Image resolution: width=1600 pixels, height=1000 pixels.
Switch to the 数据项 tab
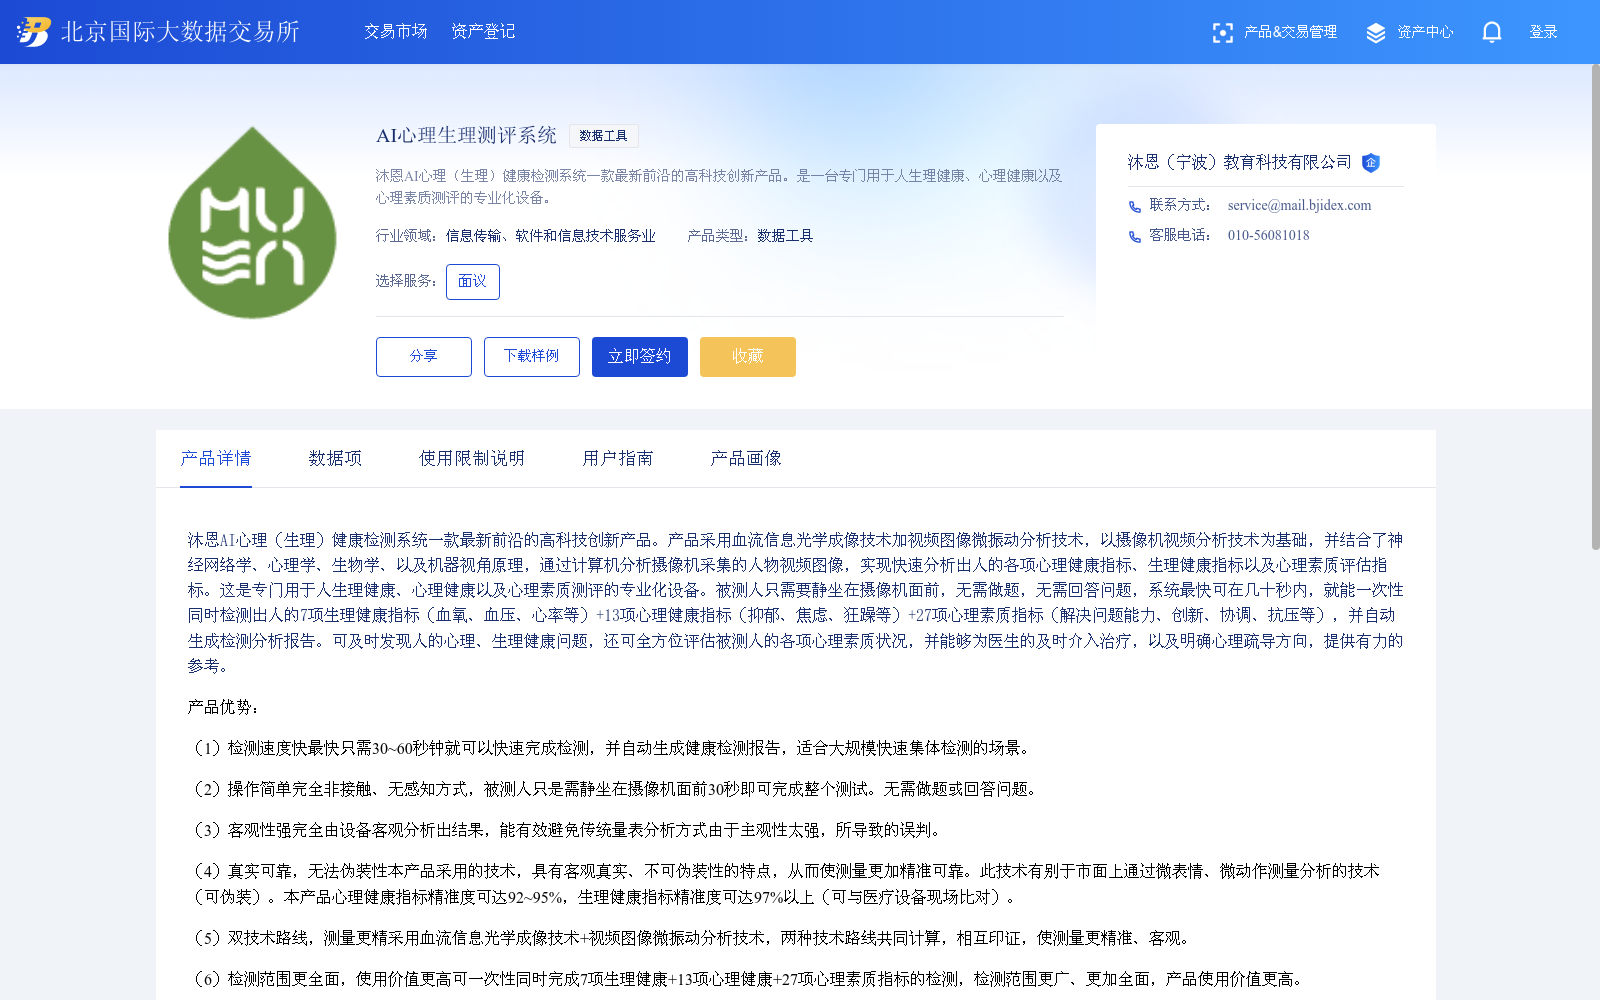click(335, 459)
